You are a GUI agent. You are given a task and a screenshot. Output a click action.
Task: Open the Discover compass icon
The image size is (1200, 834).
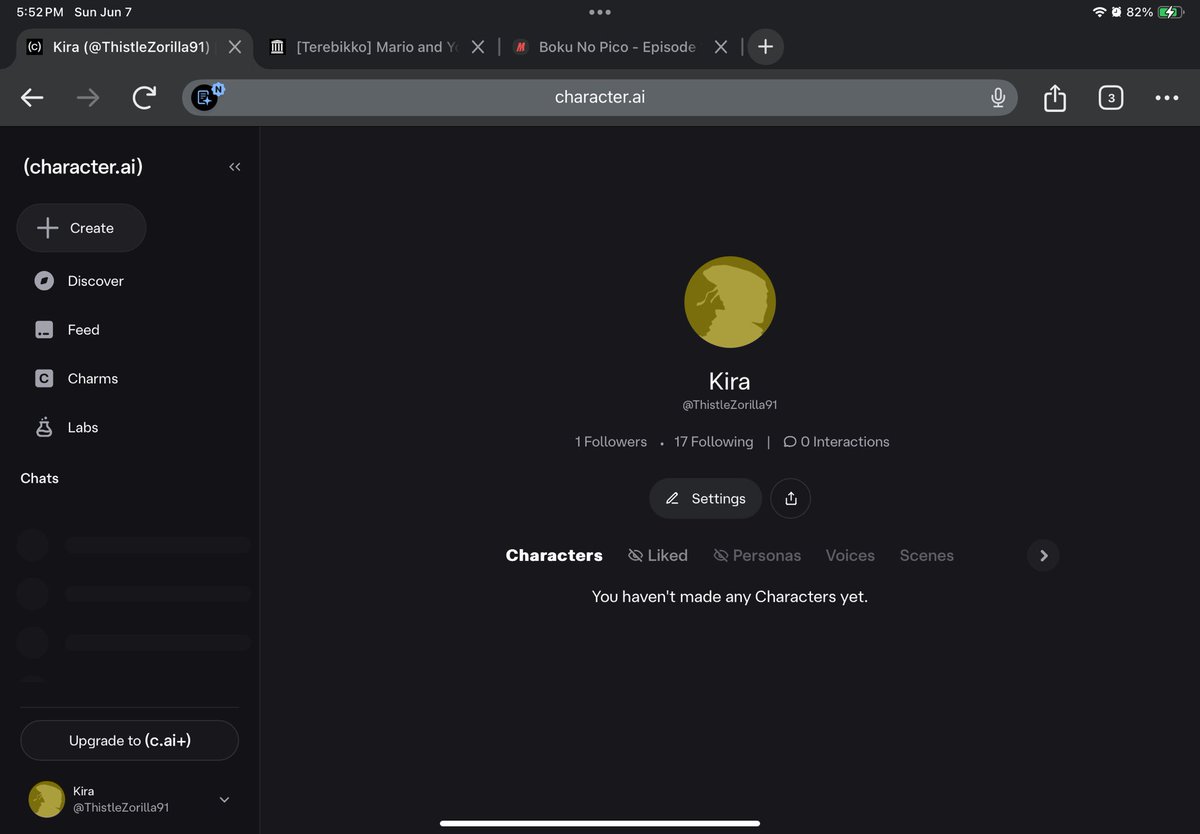tap(44, 281)
